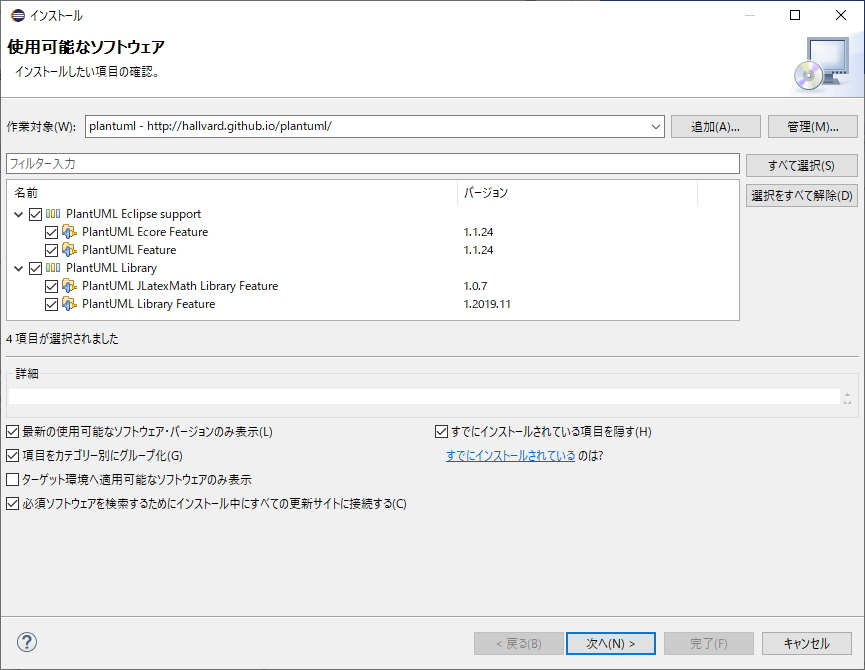Click the PlantUML Feature plugin icon

[70, 250]
